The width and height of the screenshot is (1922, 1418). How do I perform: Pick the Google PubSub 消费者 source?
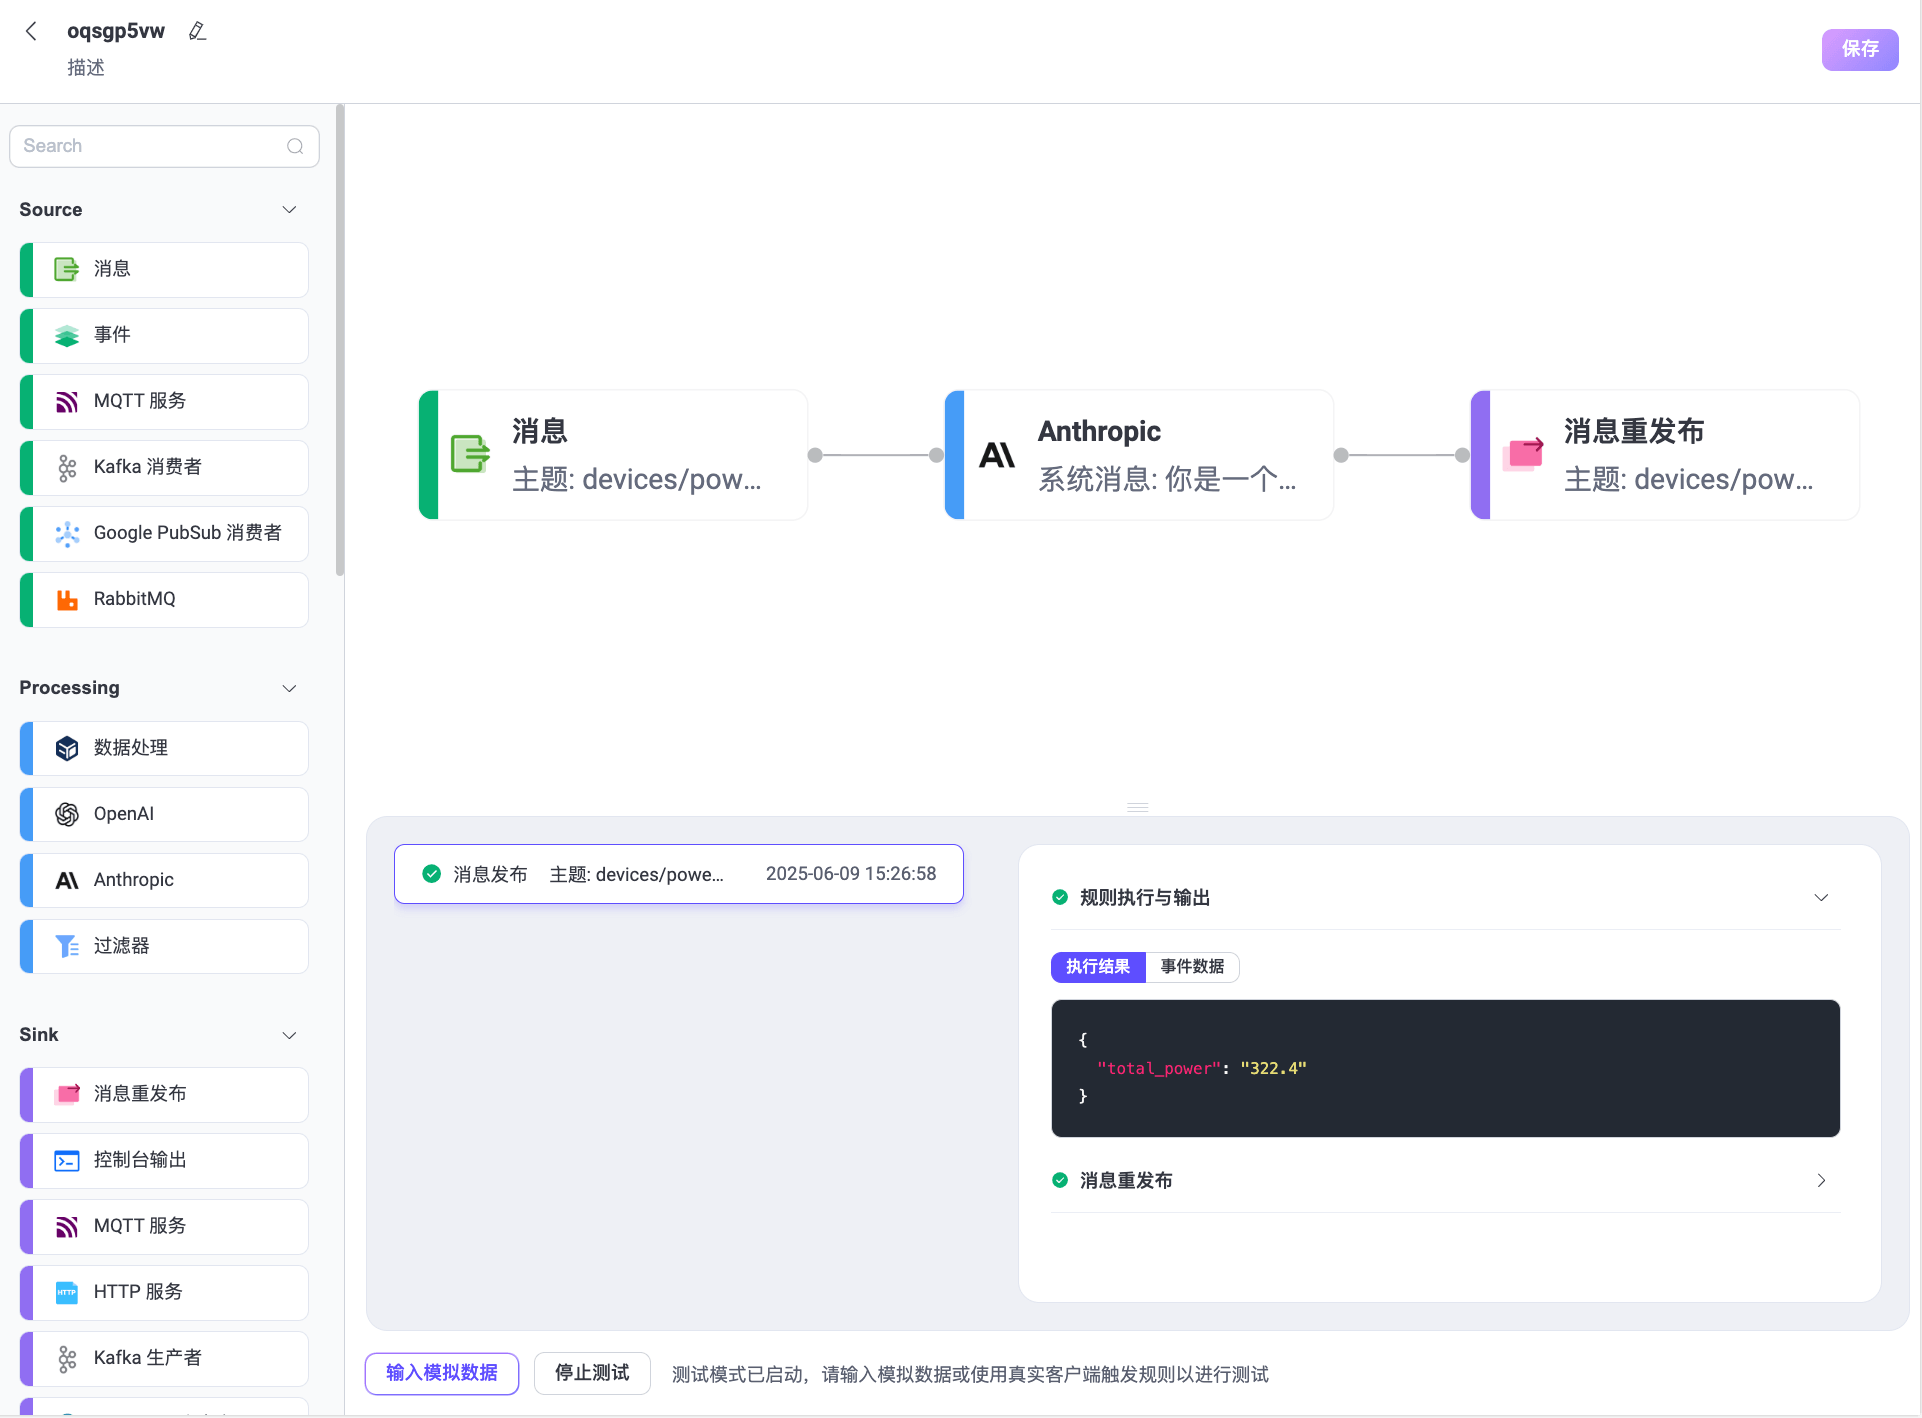click(x=186, y=533)
